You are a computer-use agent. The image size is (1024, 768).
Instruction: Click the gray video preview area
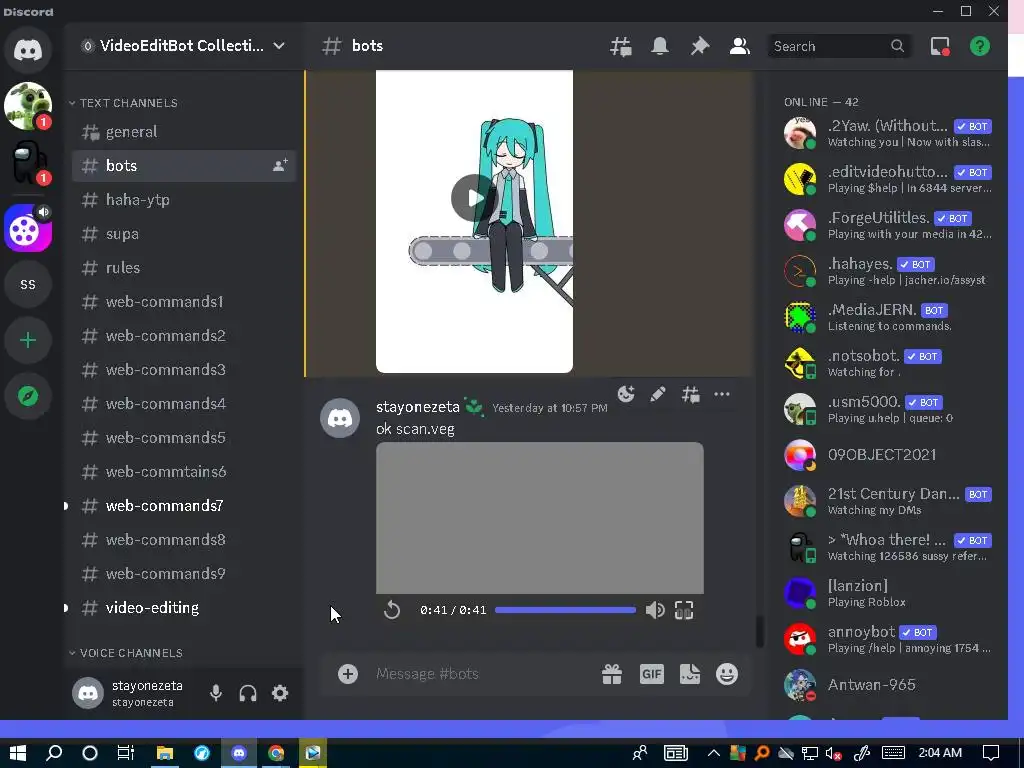(539, 518)
